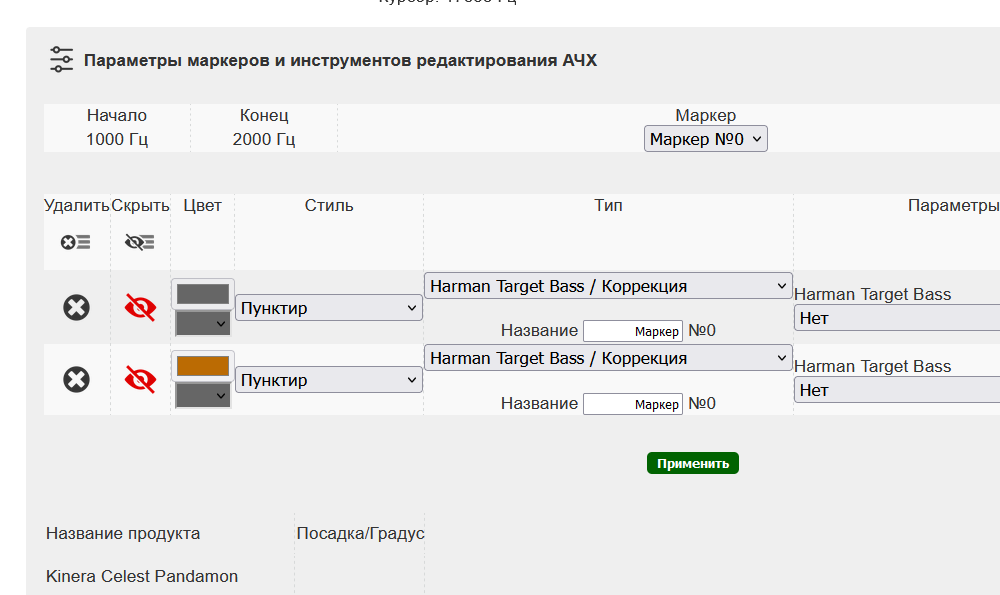Screen dimensions: 1000x595
Task: Click the first row Название input field
Action: tap(632, 331)
